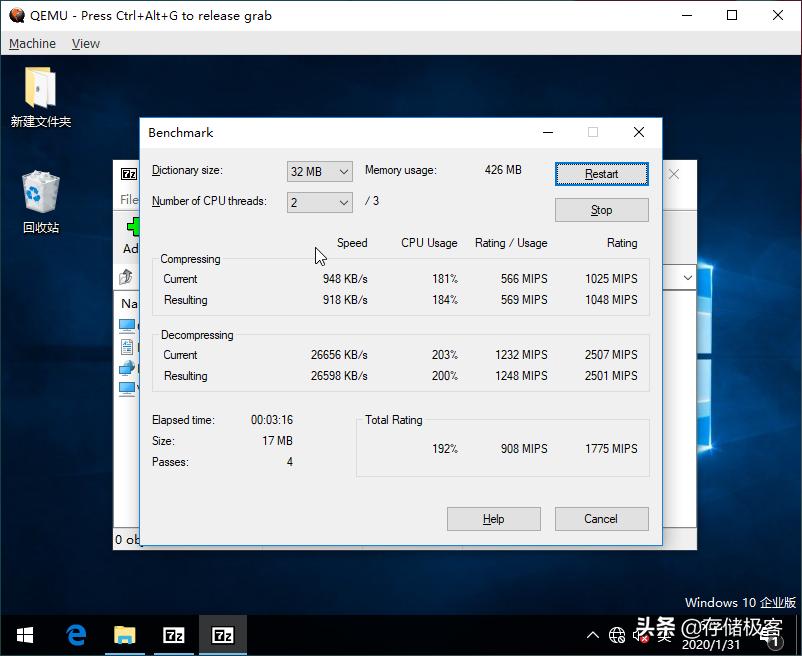Click the up-folder icon in the 7-Zip window
The width and height of the screenshot is (802, 656).
tap(126, 277)
